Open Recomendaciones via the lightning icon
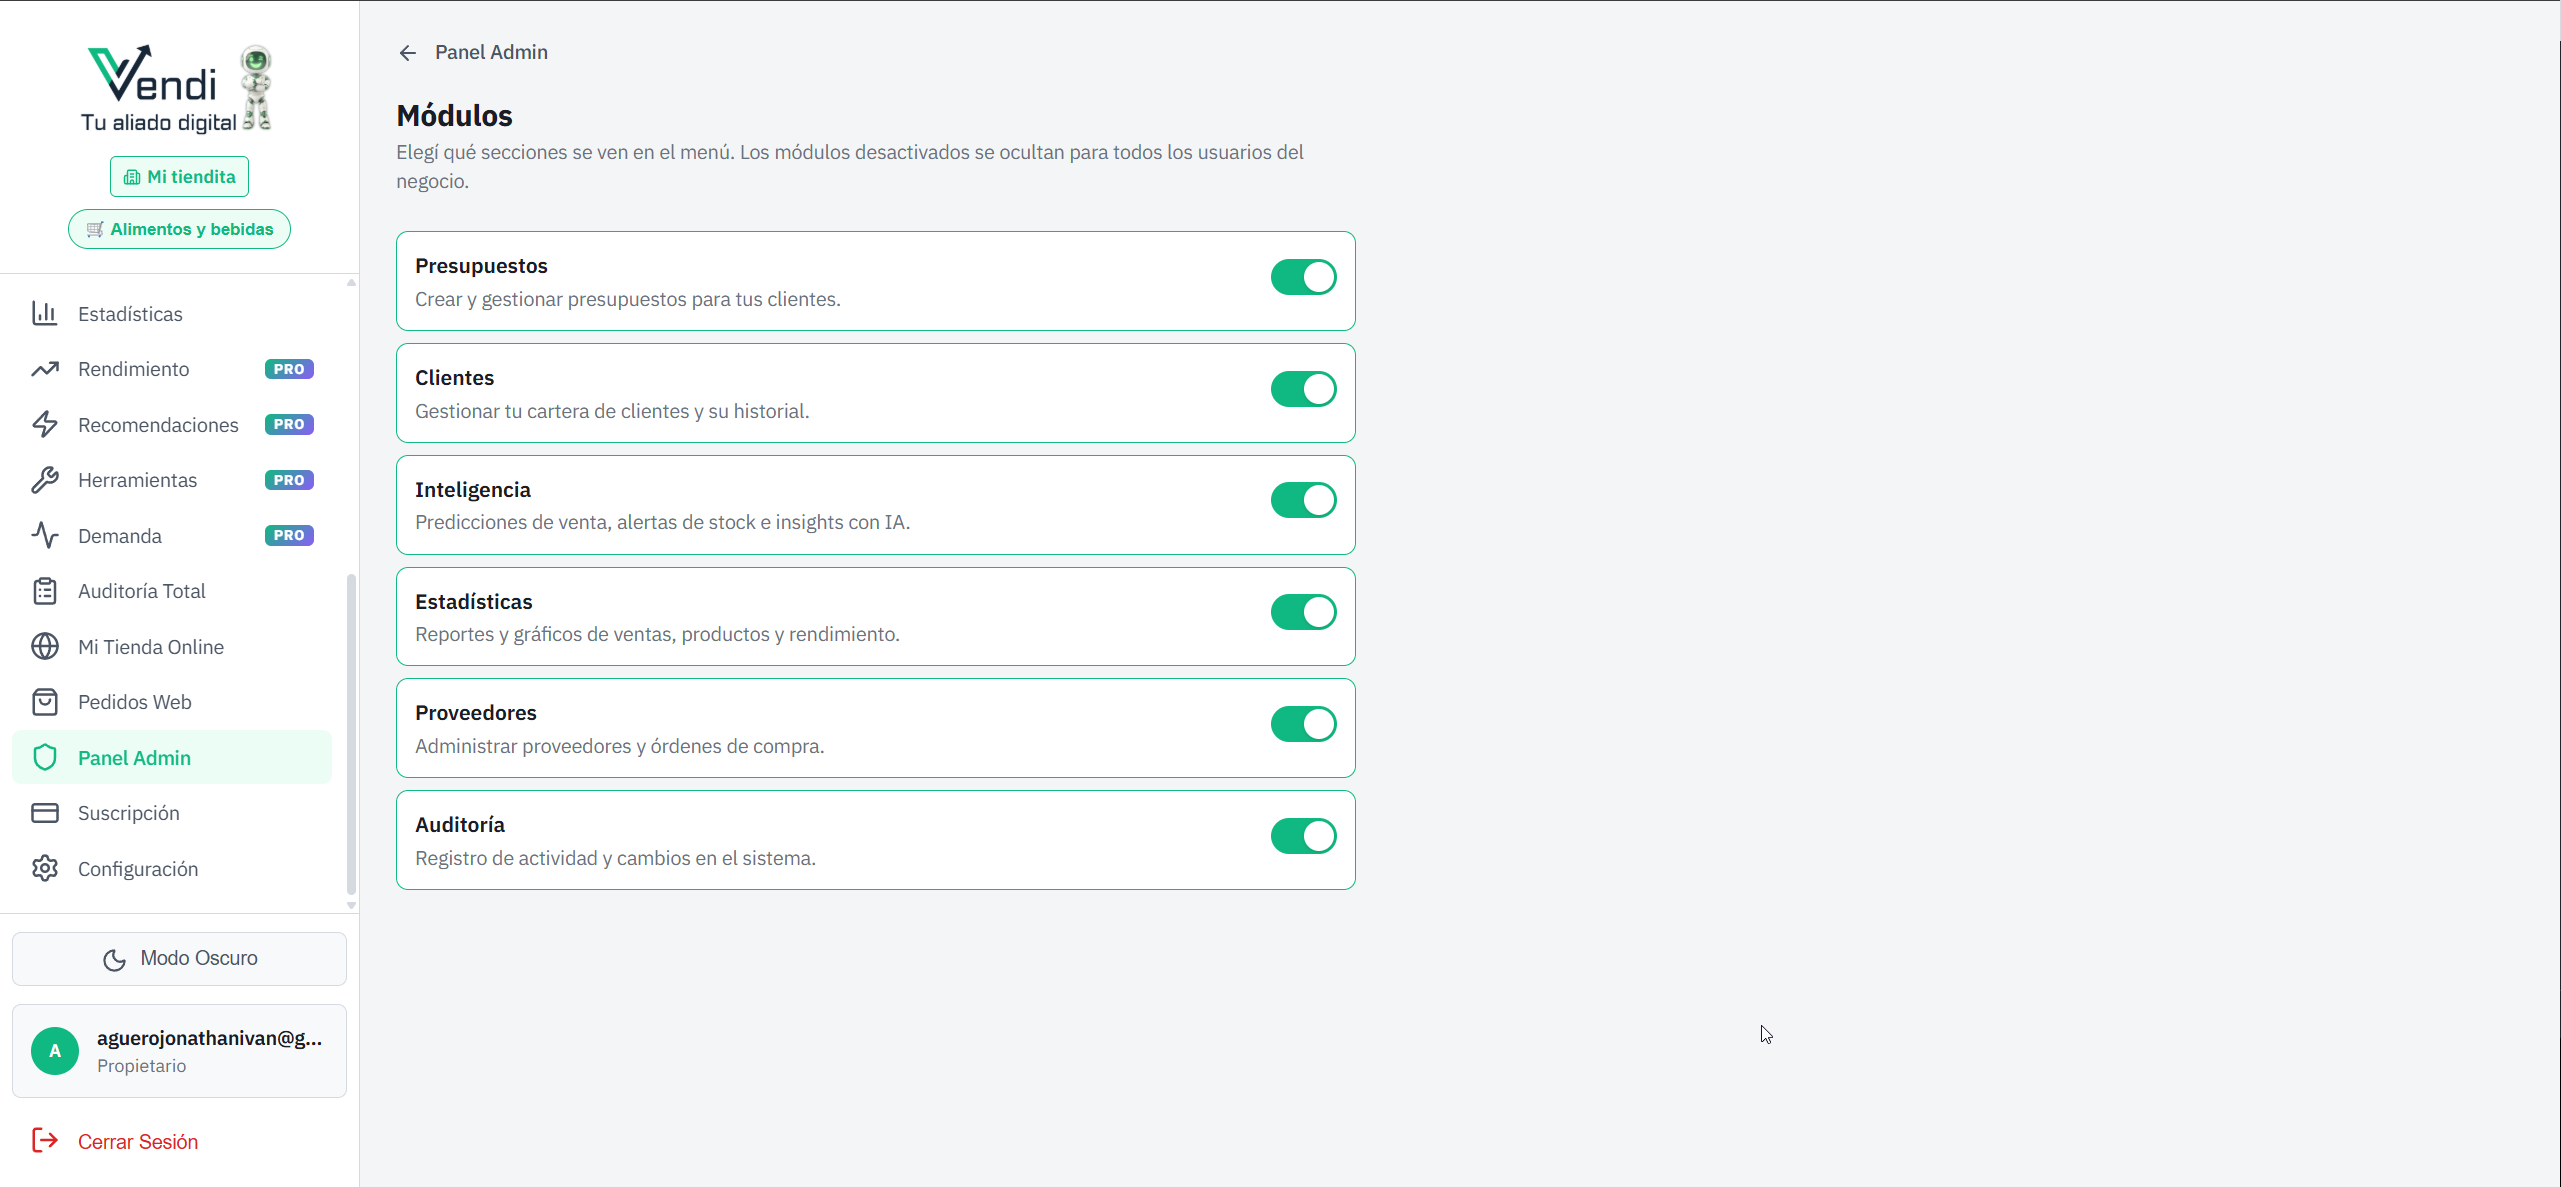This screenshot has height=1187, width=2561. (x=46, y=424)
